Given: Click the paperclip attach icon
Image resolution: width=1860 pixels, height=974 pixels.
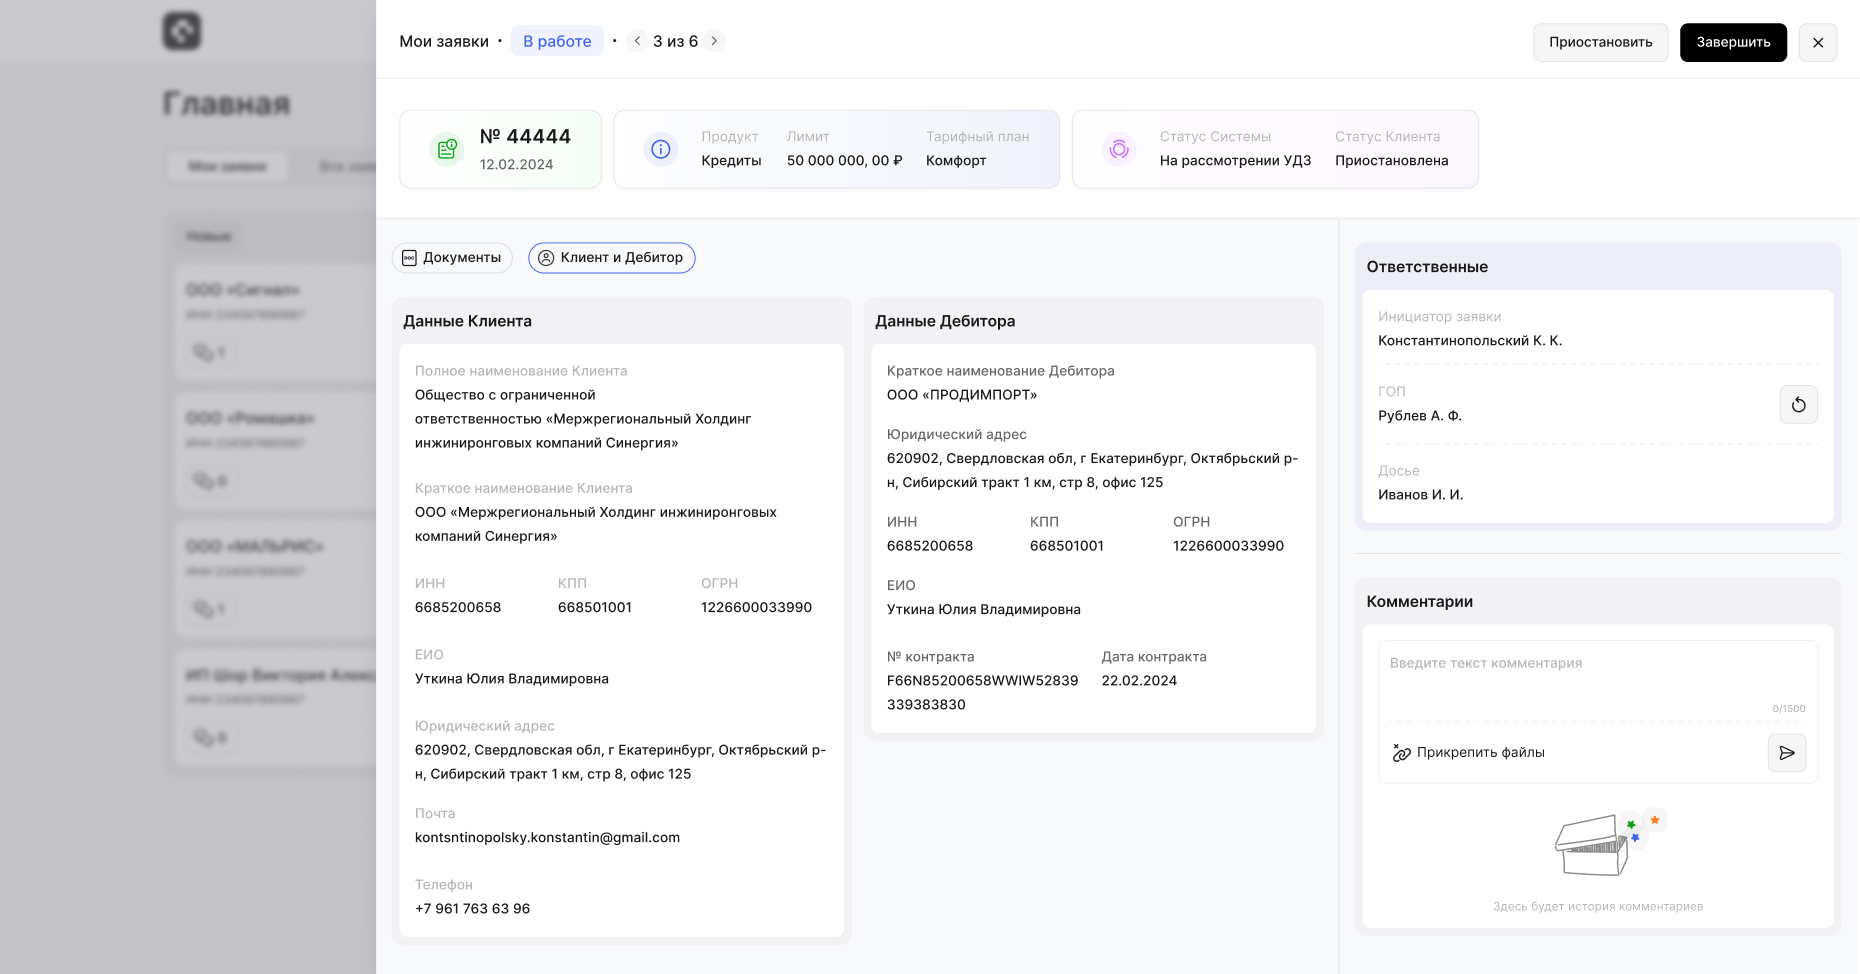Looking at the screenshot, I should coord(1401,753).
